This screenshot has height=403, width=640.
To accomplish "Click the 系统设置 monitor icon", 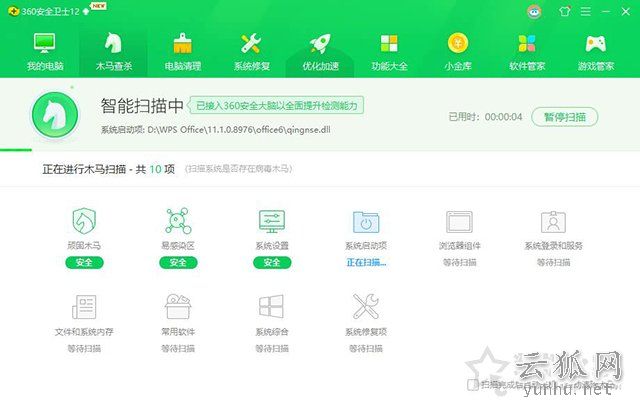I will (272, 221).
